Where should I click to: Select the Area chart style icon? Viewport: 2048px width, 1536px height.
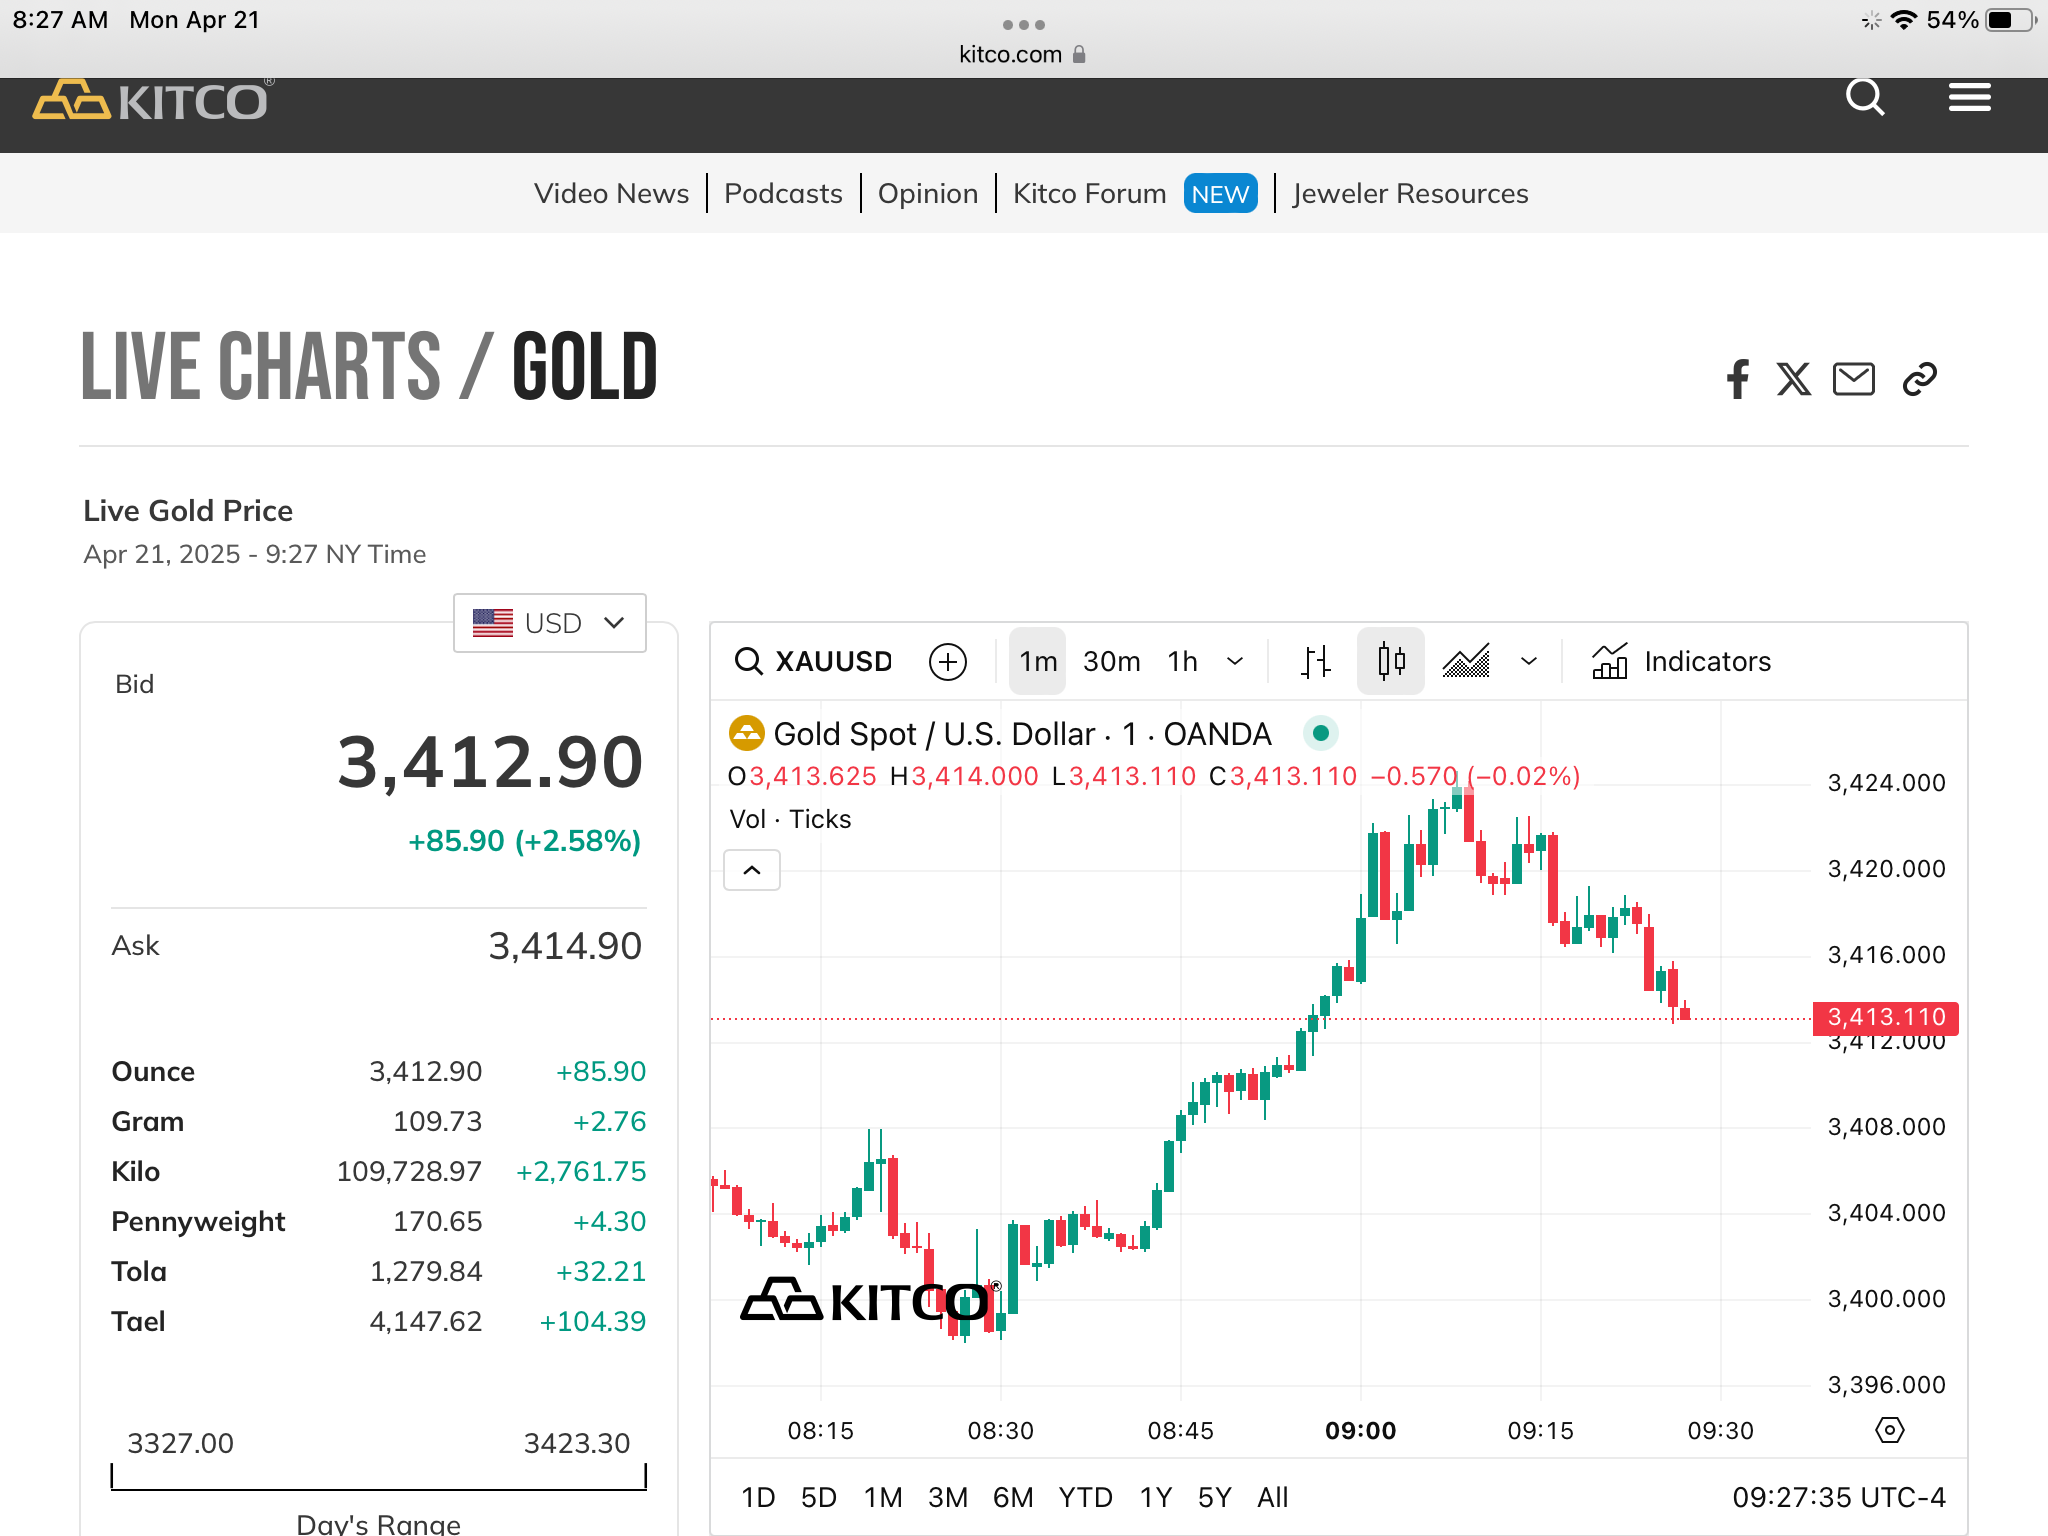1466,661
